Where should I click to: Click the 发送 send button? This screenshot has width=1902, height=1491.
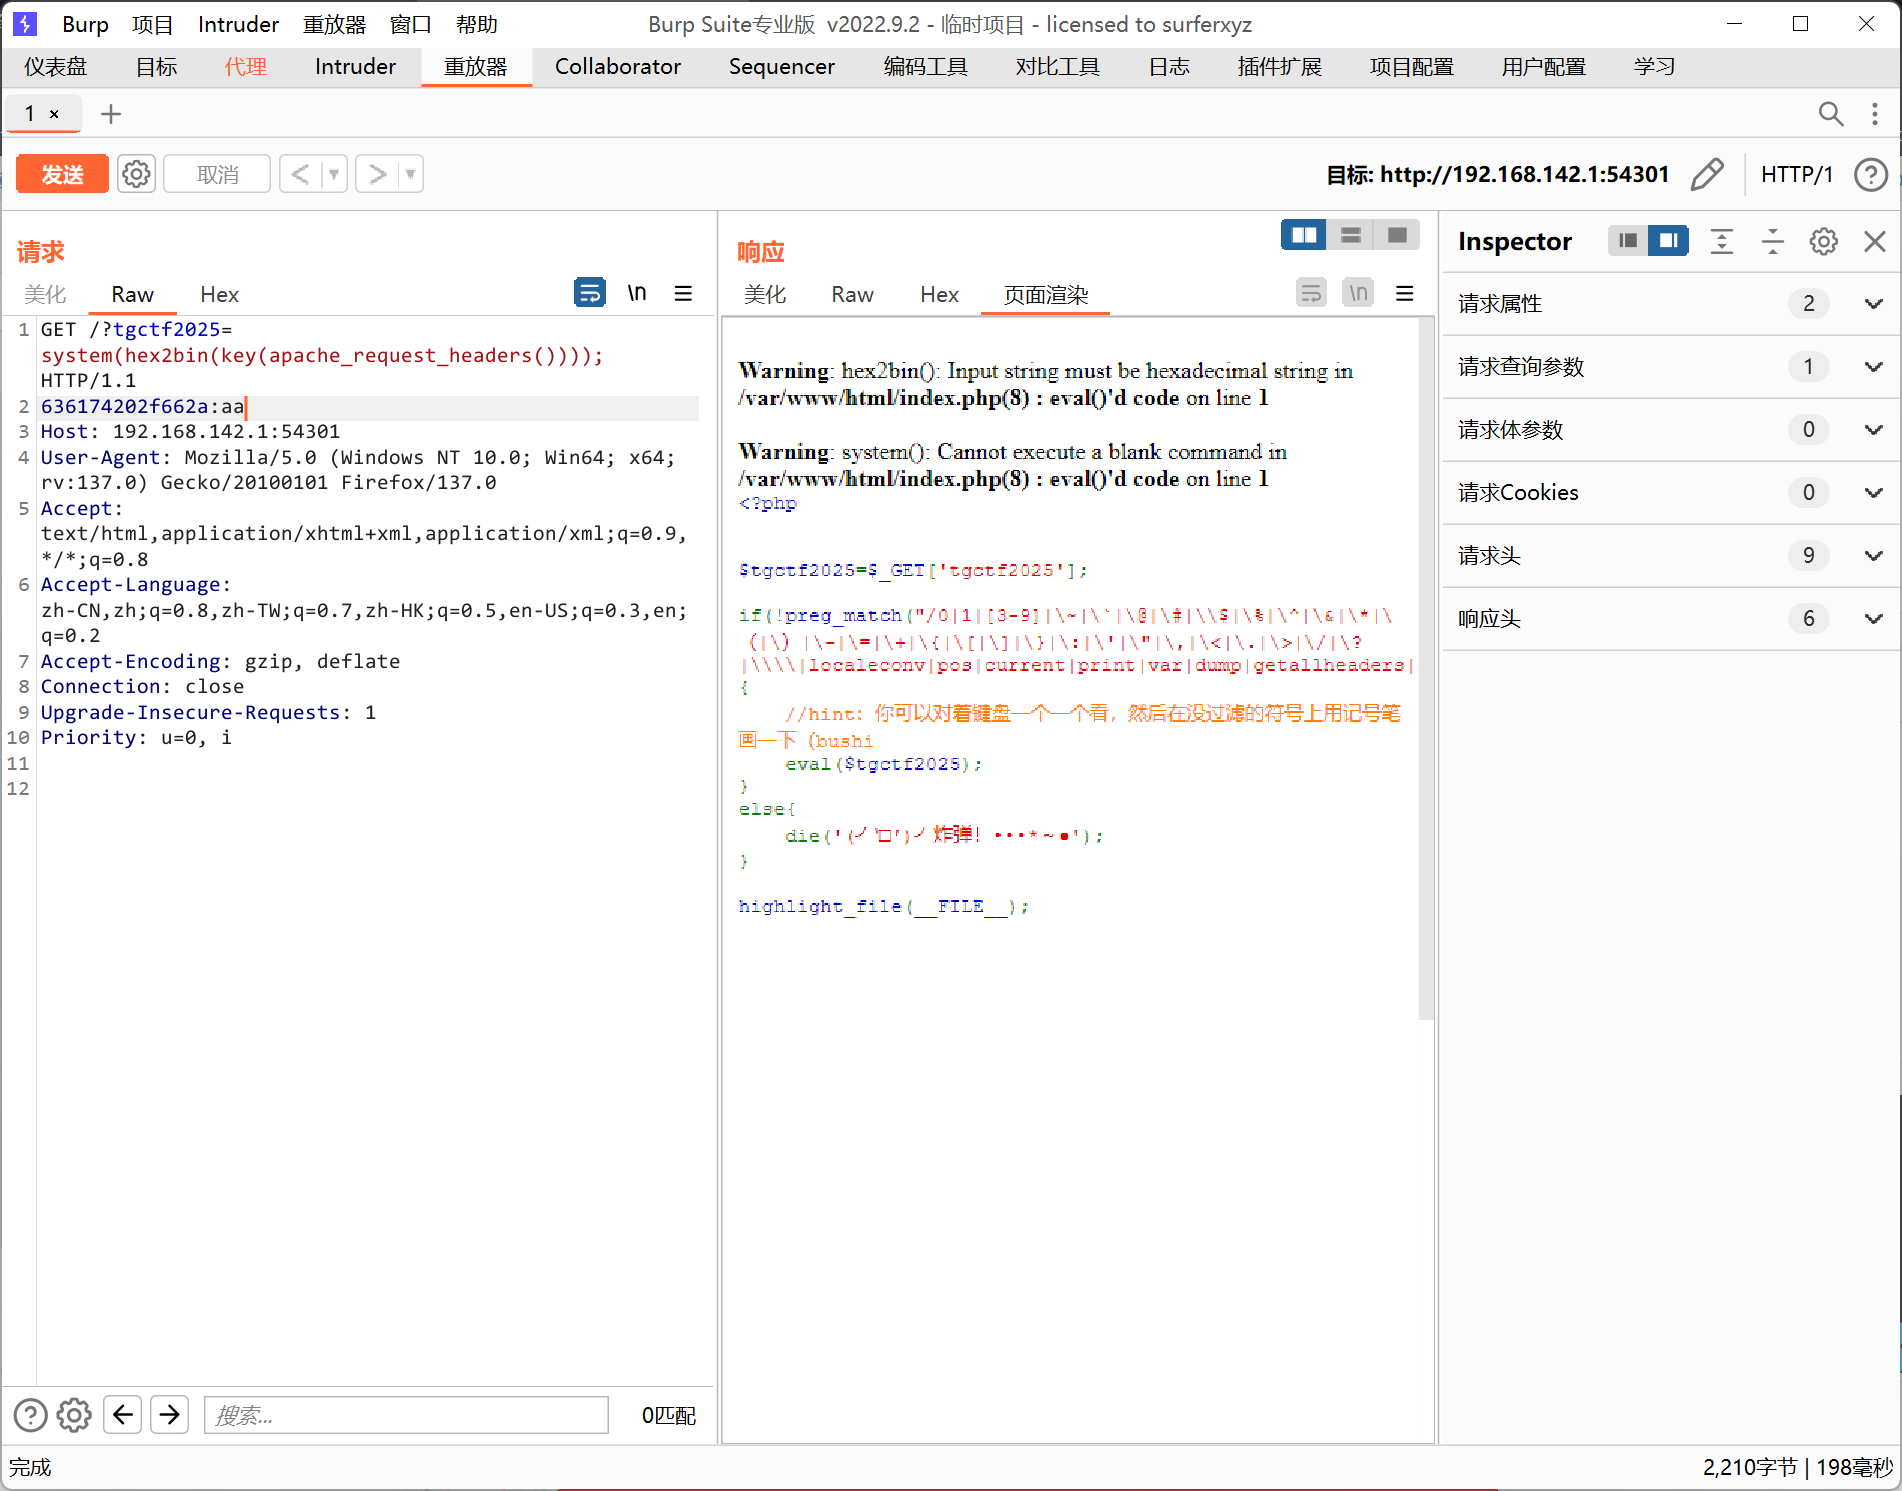click(x=62, y=174)
